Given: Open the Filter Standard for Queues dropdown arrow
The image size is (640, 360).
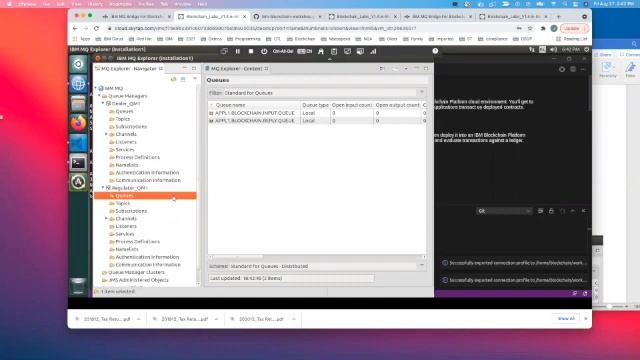Looking at the screenshot, I should pos(422,93).
